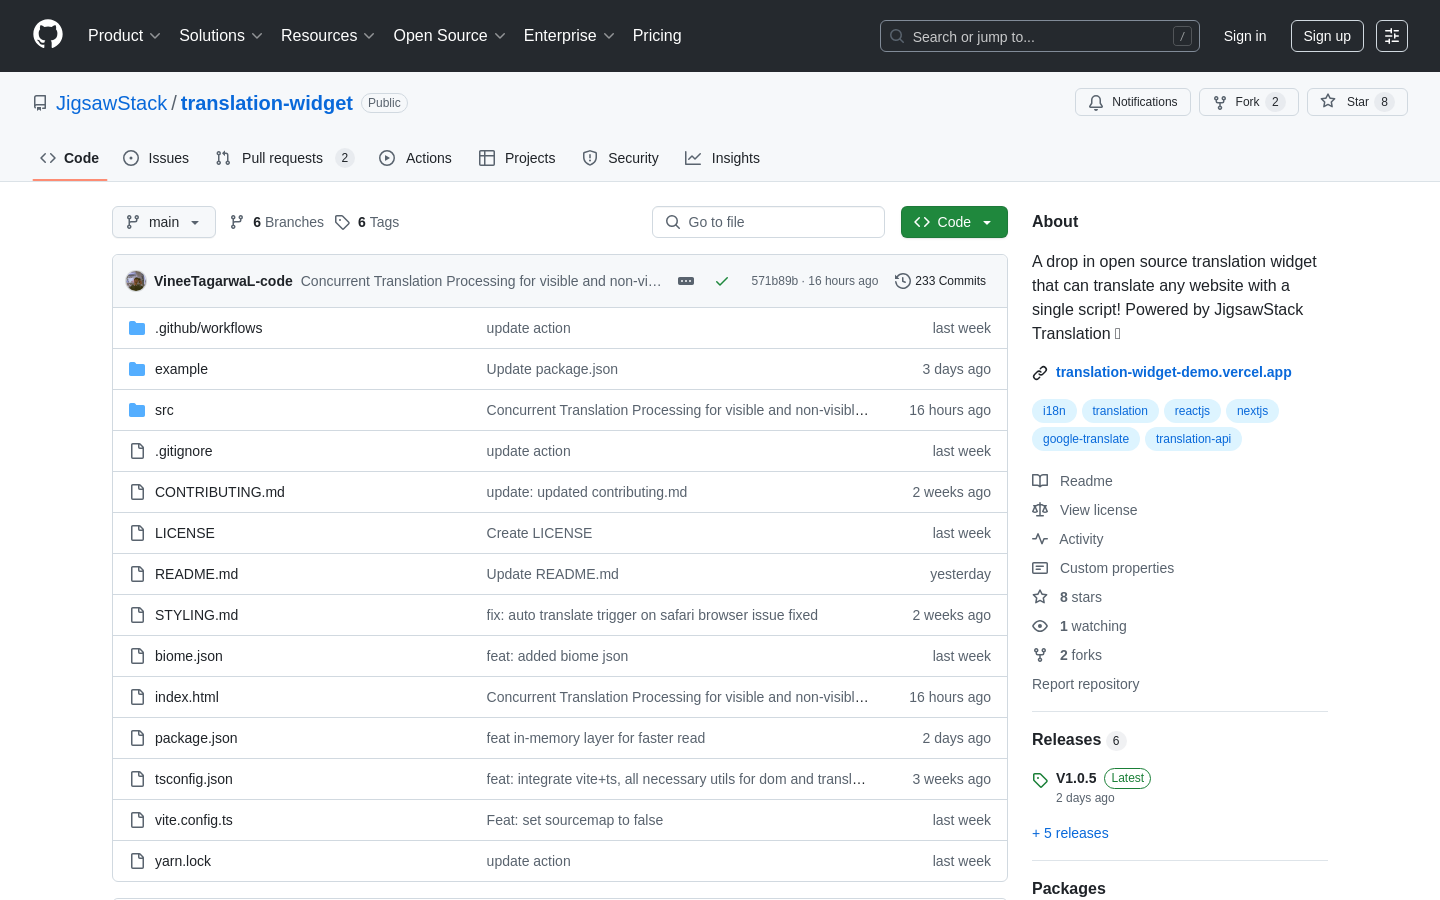
Task: Switch to the Security tab
Action: (x=620, y=158)
